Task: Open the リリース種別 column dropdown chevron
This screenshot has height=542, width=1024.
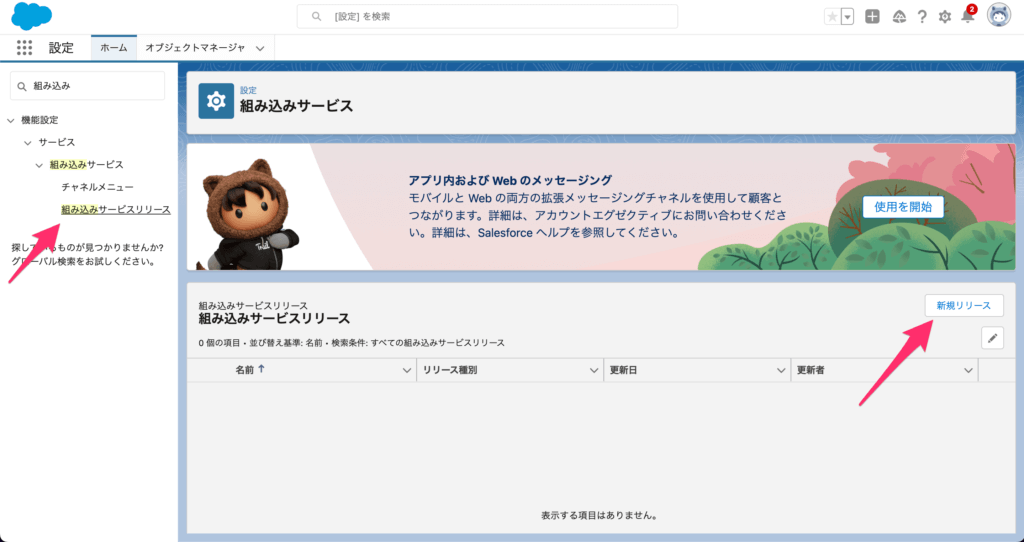Action: (x=594, y=370)
